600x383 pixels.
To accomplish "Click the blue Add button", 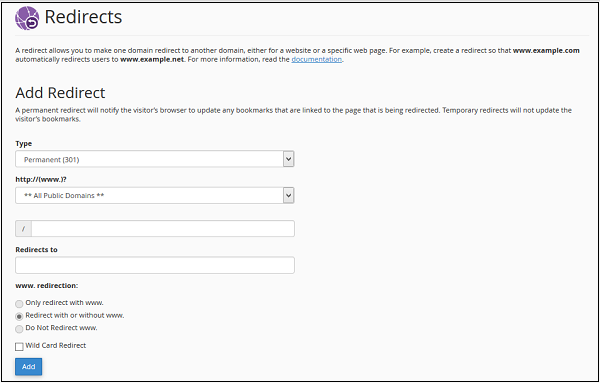I will pyautogui.click(x=28, y=367).
